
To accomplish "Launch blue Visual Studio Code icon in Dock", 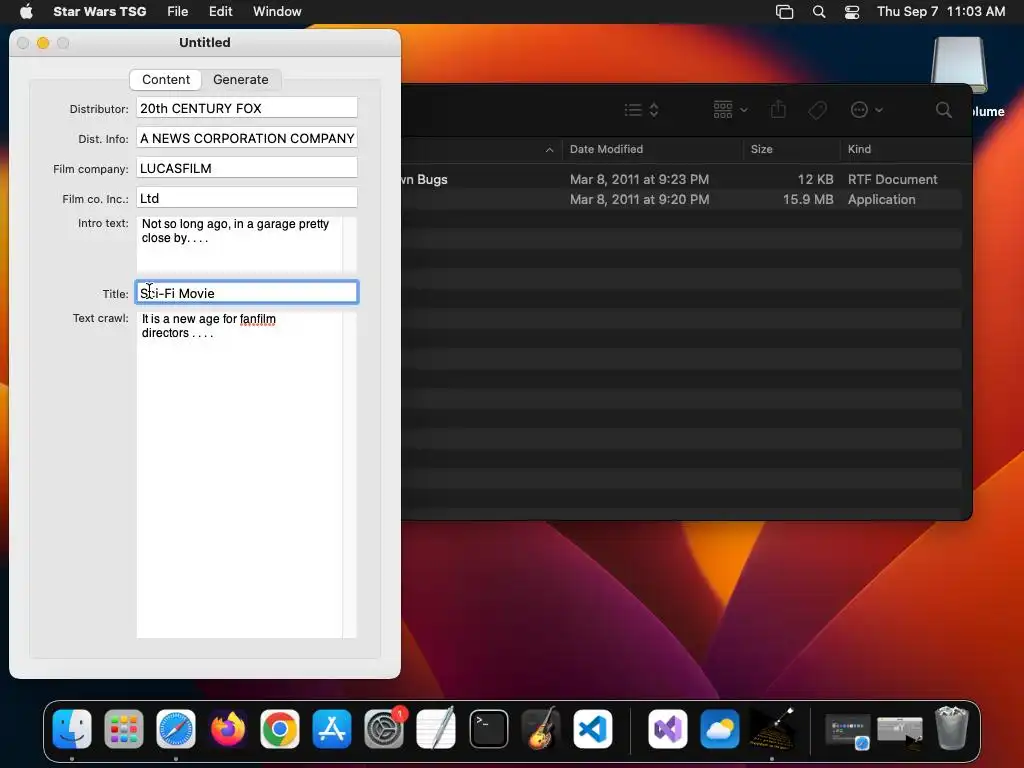I will [592, 728].
